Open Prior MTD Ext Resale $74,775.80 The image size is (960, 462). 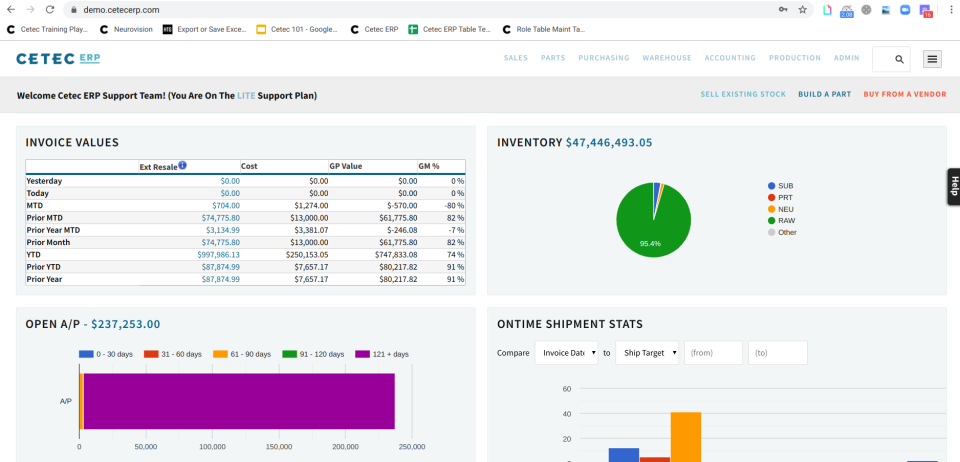[221, 218]
